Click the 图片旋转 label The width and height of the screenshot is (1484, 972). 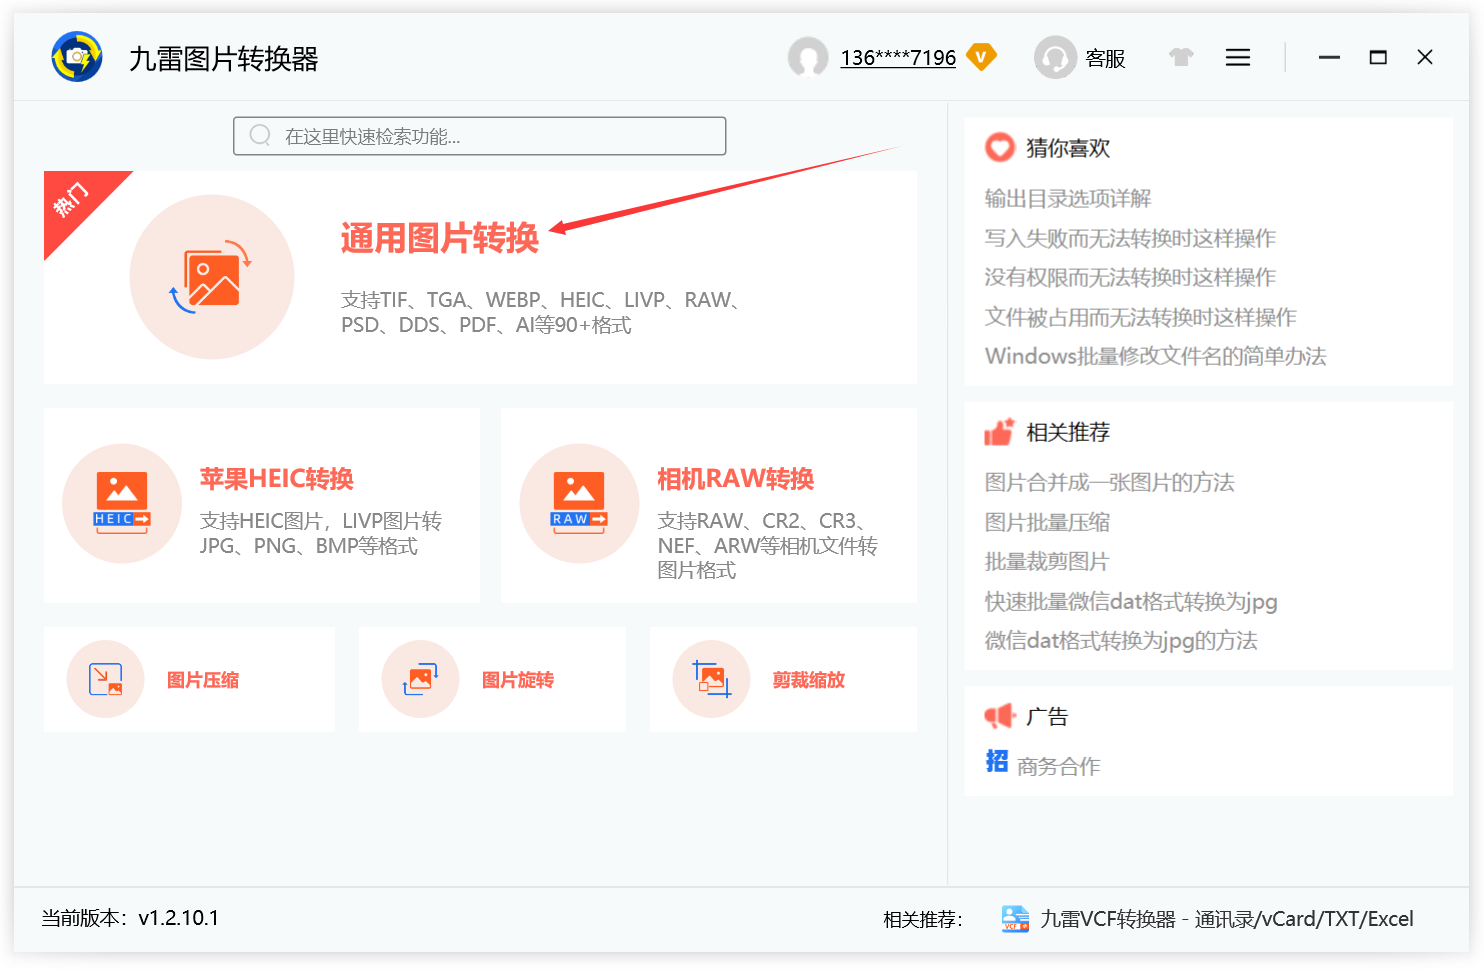pos(518,680)
